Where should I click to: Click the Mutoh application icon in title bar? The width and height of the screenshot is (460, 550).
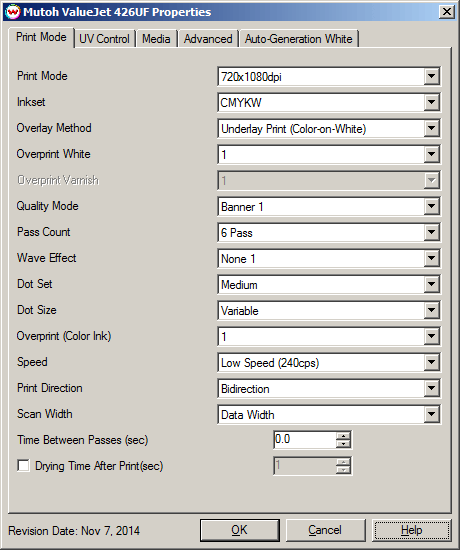(13, 12)
